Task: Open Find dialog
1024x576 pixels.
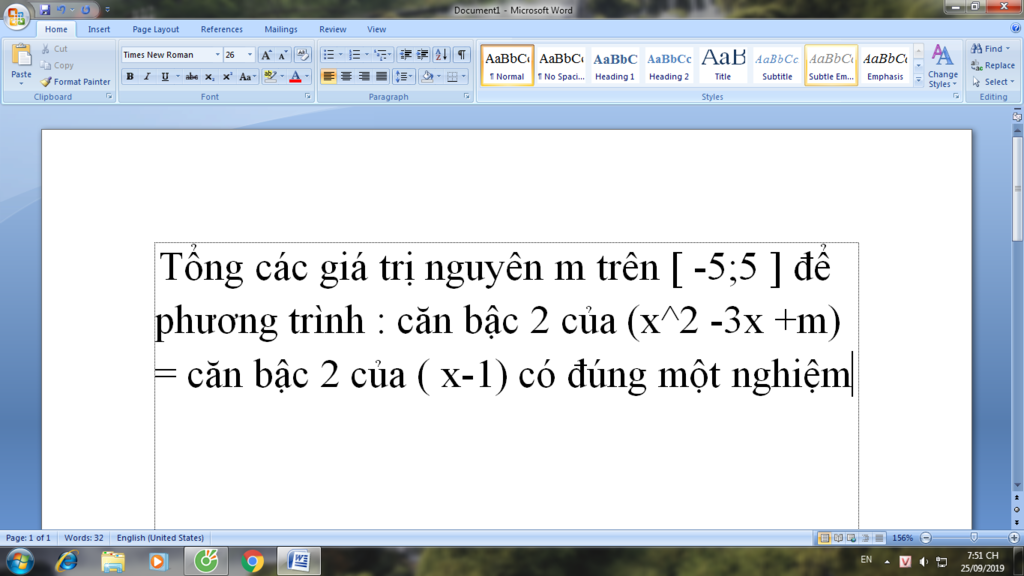Action: 990,49
